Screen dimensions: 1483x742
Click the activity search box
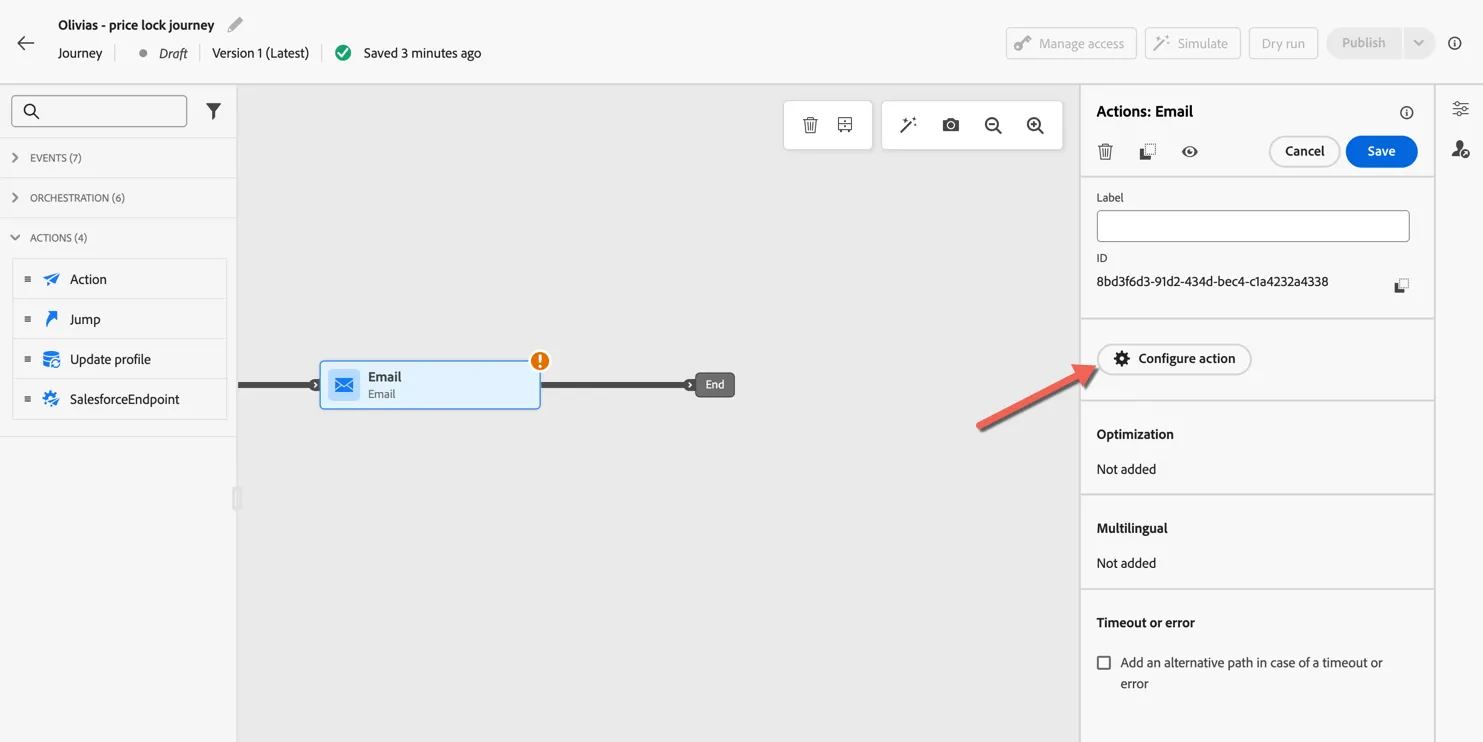pyautogui.click(x=99, y=111)
